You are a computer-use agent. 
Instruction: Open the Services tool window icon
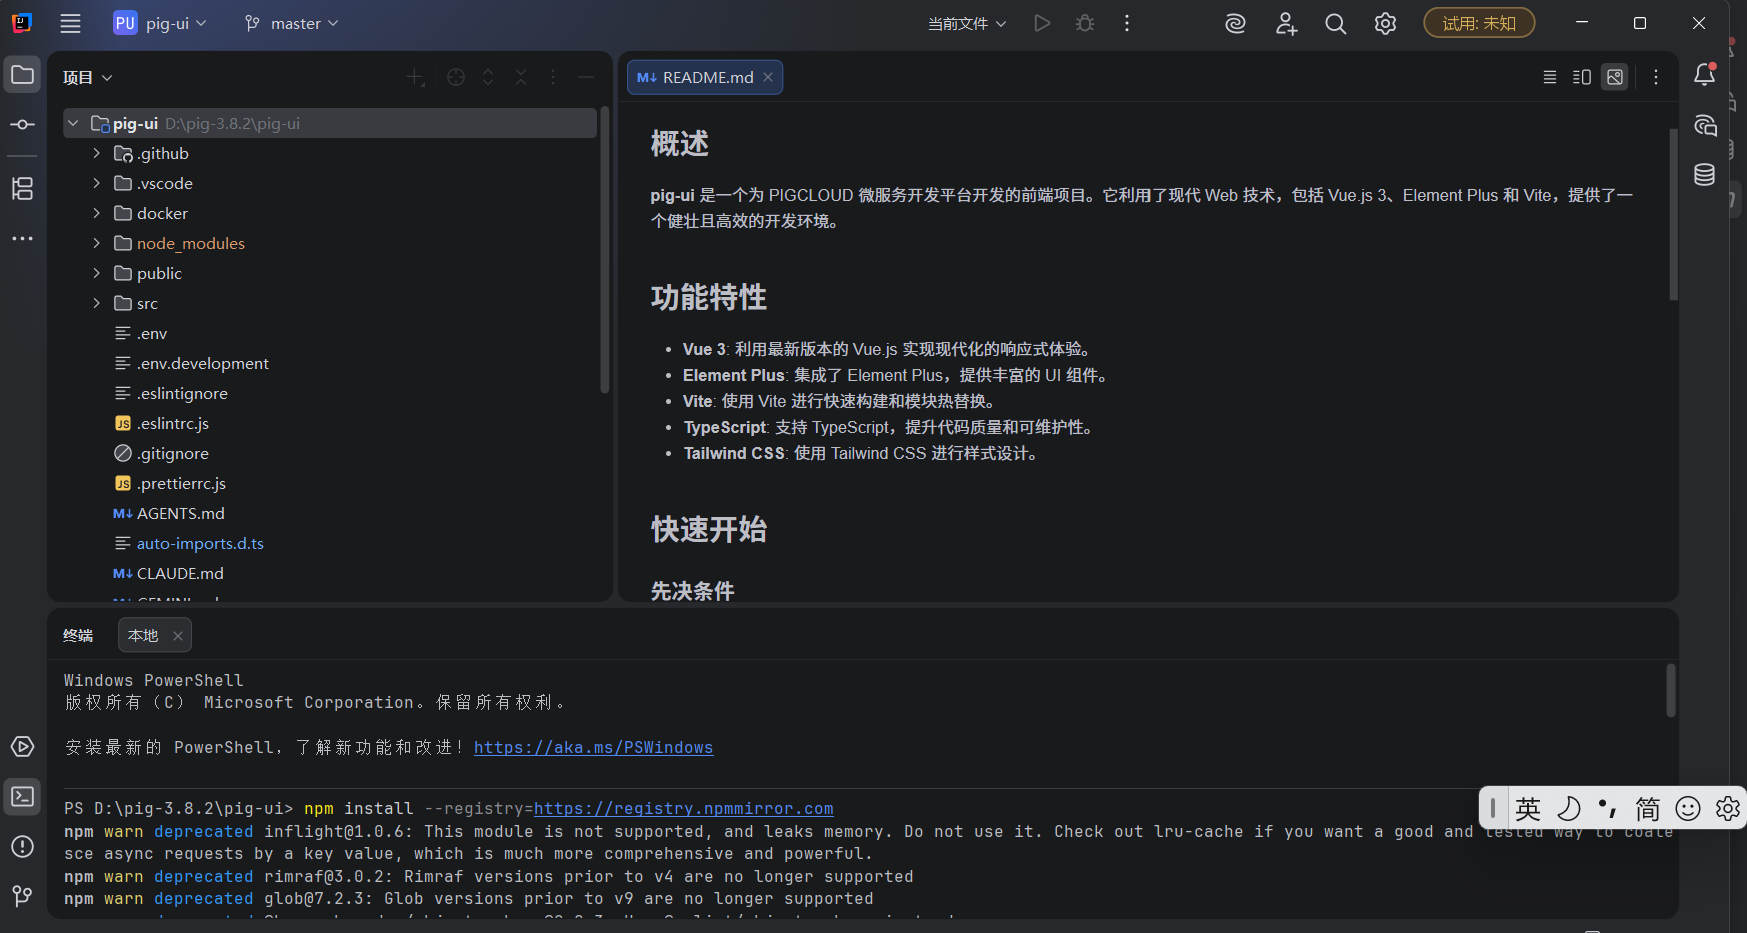pos(22,747)
